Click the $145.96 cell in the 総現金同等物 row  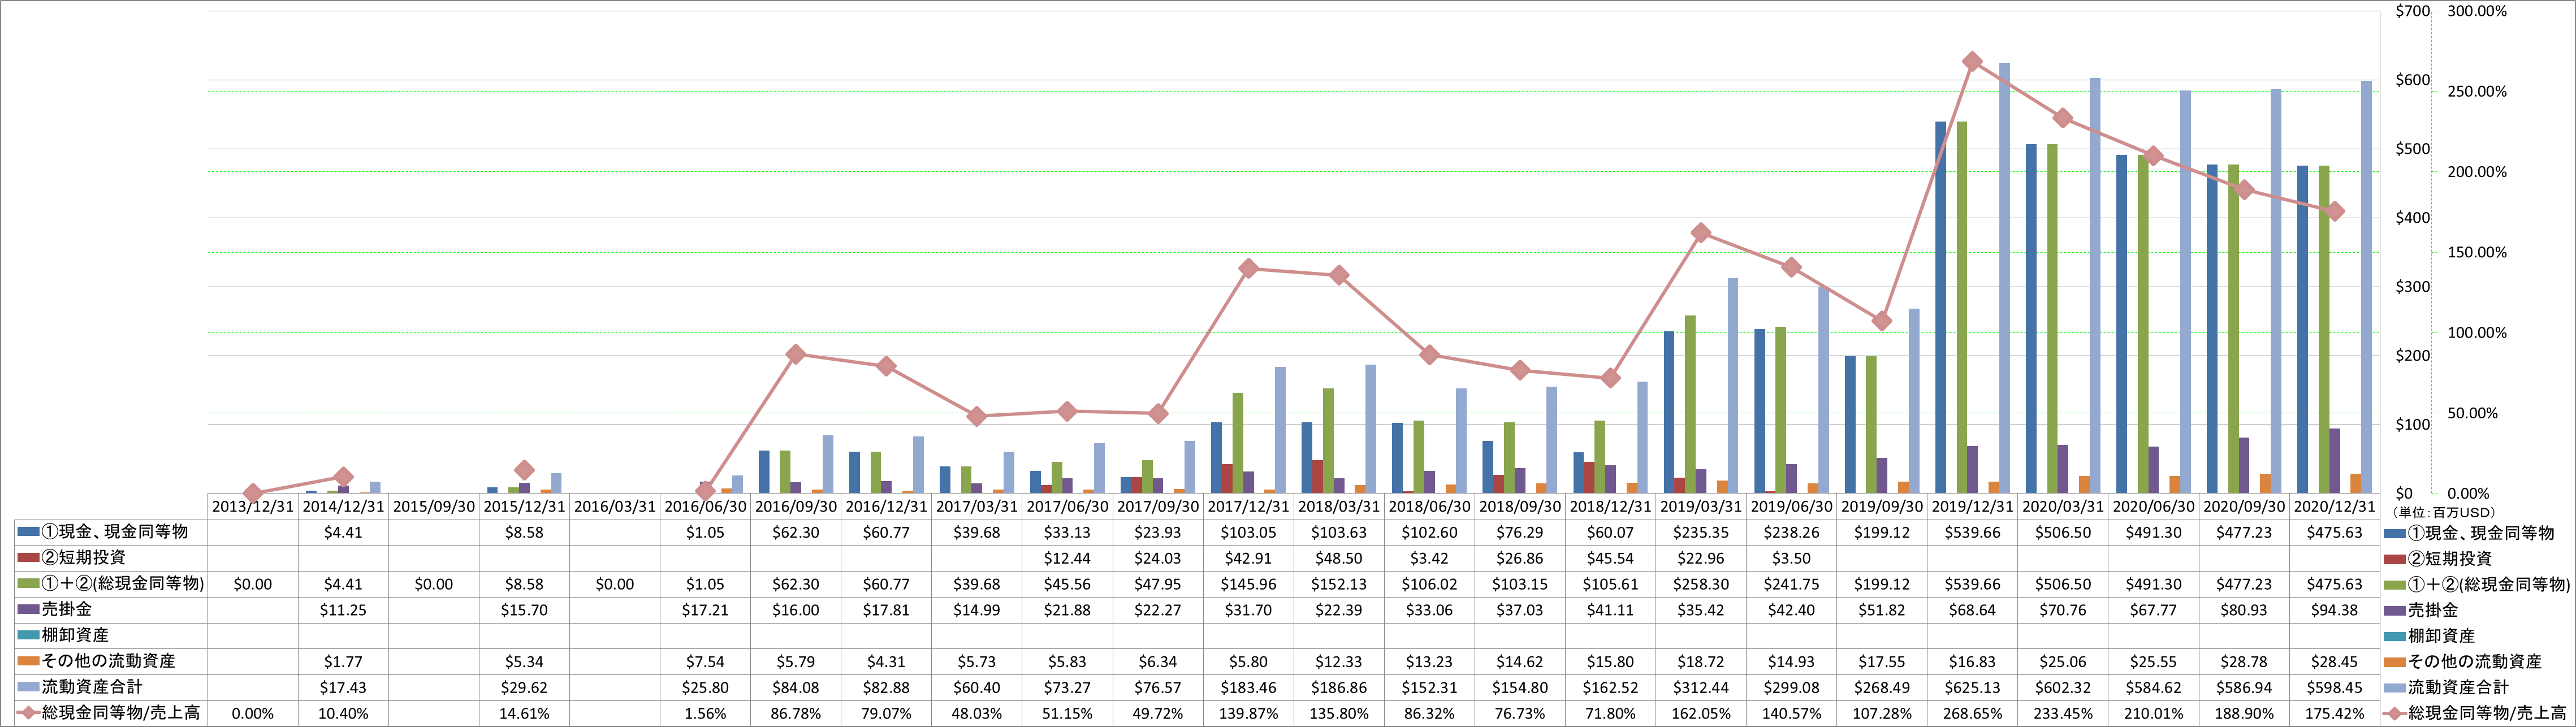tap(1248, 584)
